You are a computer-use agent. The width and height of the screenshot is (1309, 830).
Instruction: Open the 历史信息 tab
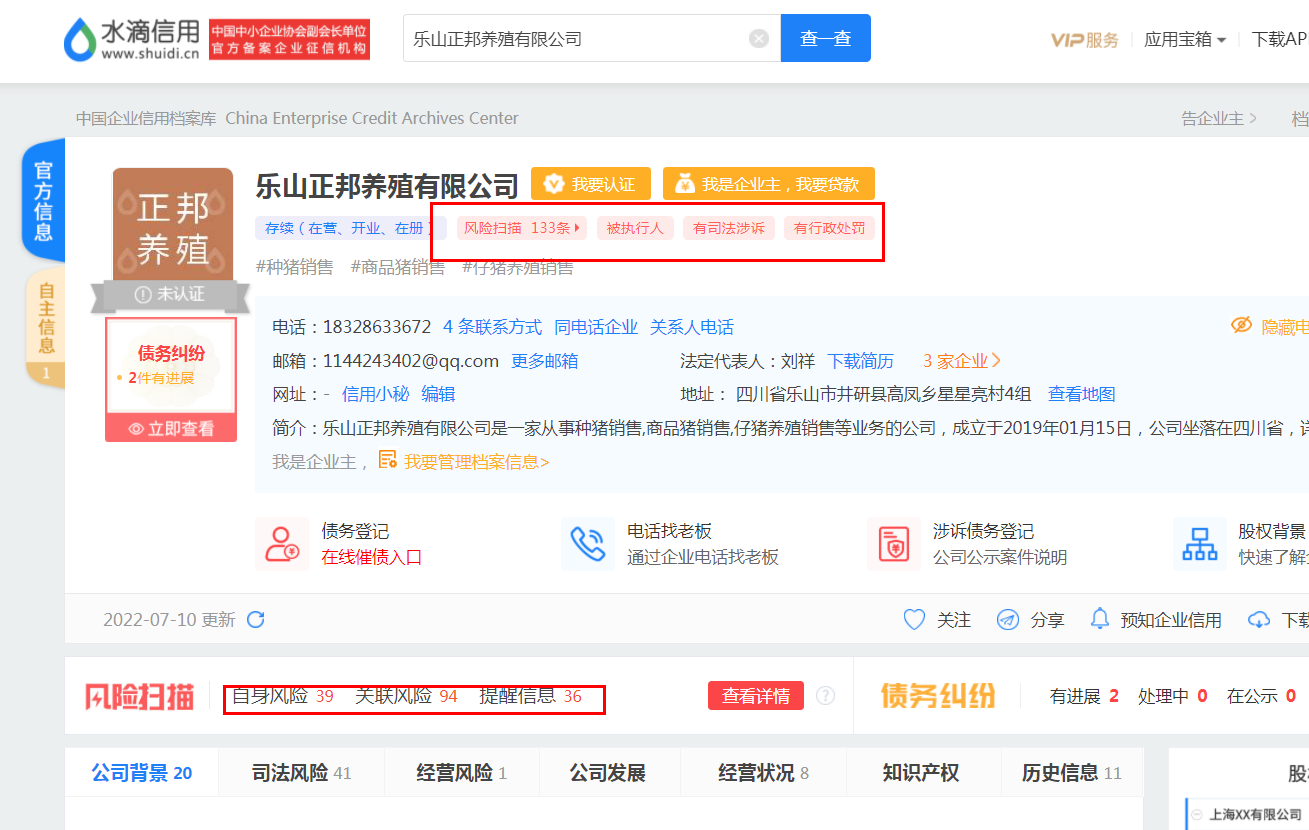coord(1071,773)
